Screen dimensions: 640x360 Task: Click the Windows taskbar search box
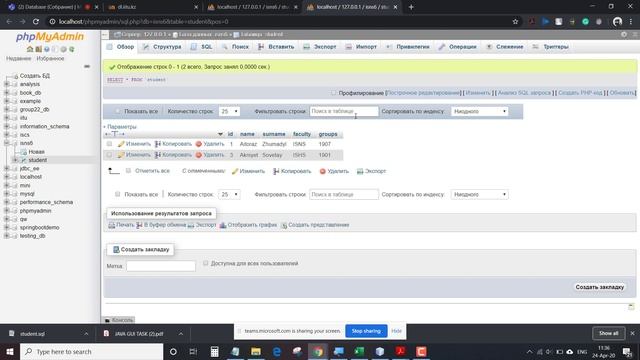(91, 351)
